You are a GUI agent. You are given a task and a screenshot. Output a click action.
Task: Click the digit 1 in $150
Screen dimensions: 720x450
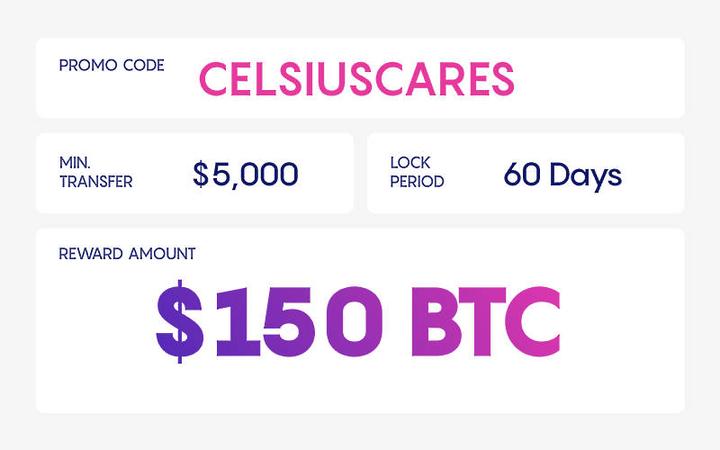tap(238, 321)
